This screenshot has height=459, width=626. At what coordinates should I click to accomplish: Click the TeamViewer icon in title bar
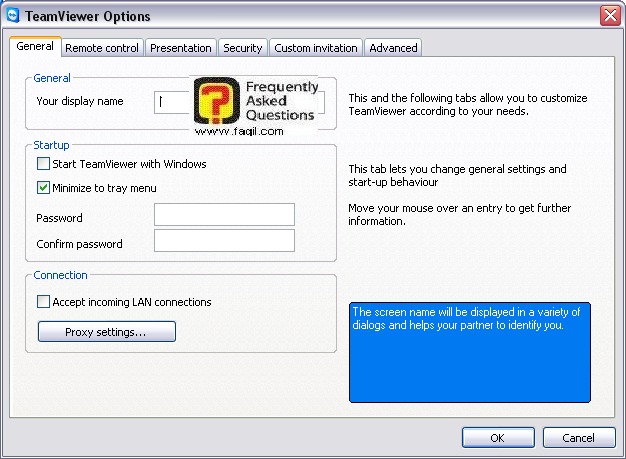pyautogui.click(x=12, y=15)
